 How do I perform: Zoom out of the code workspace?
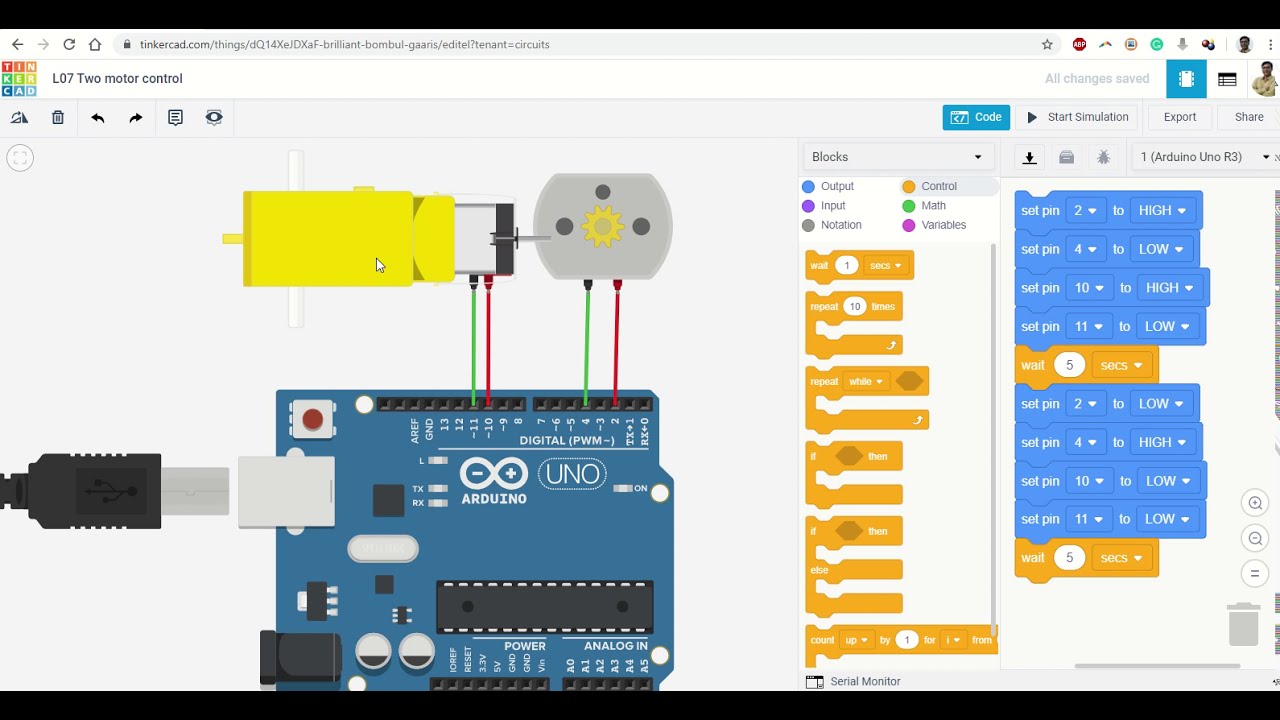point(1255,539)
